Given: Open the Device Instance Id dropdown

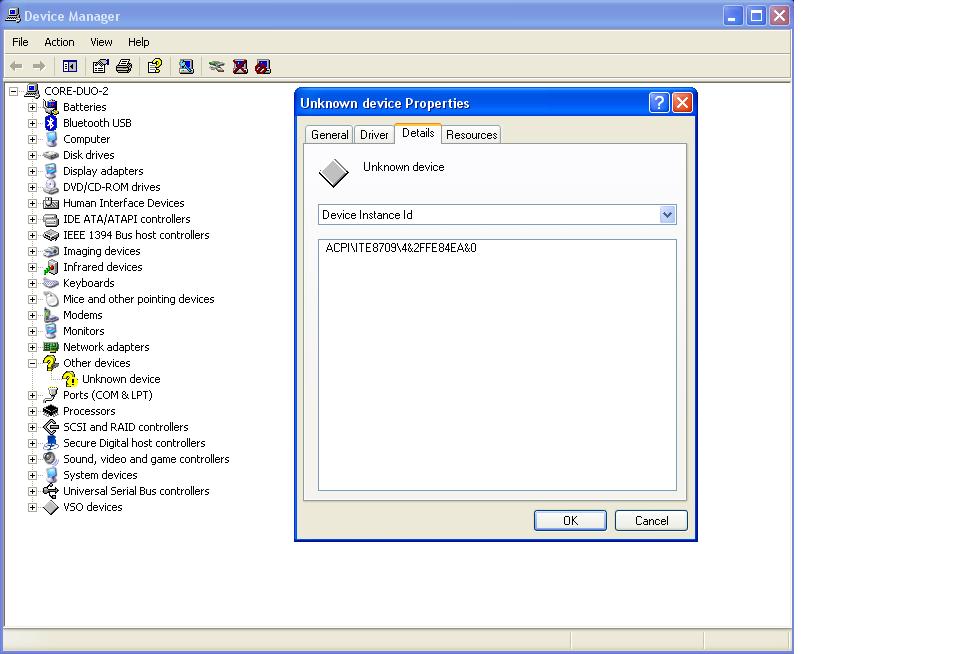Looking at the screenshot, I should pos(667,215).
